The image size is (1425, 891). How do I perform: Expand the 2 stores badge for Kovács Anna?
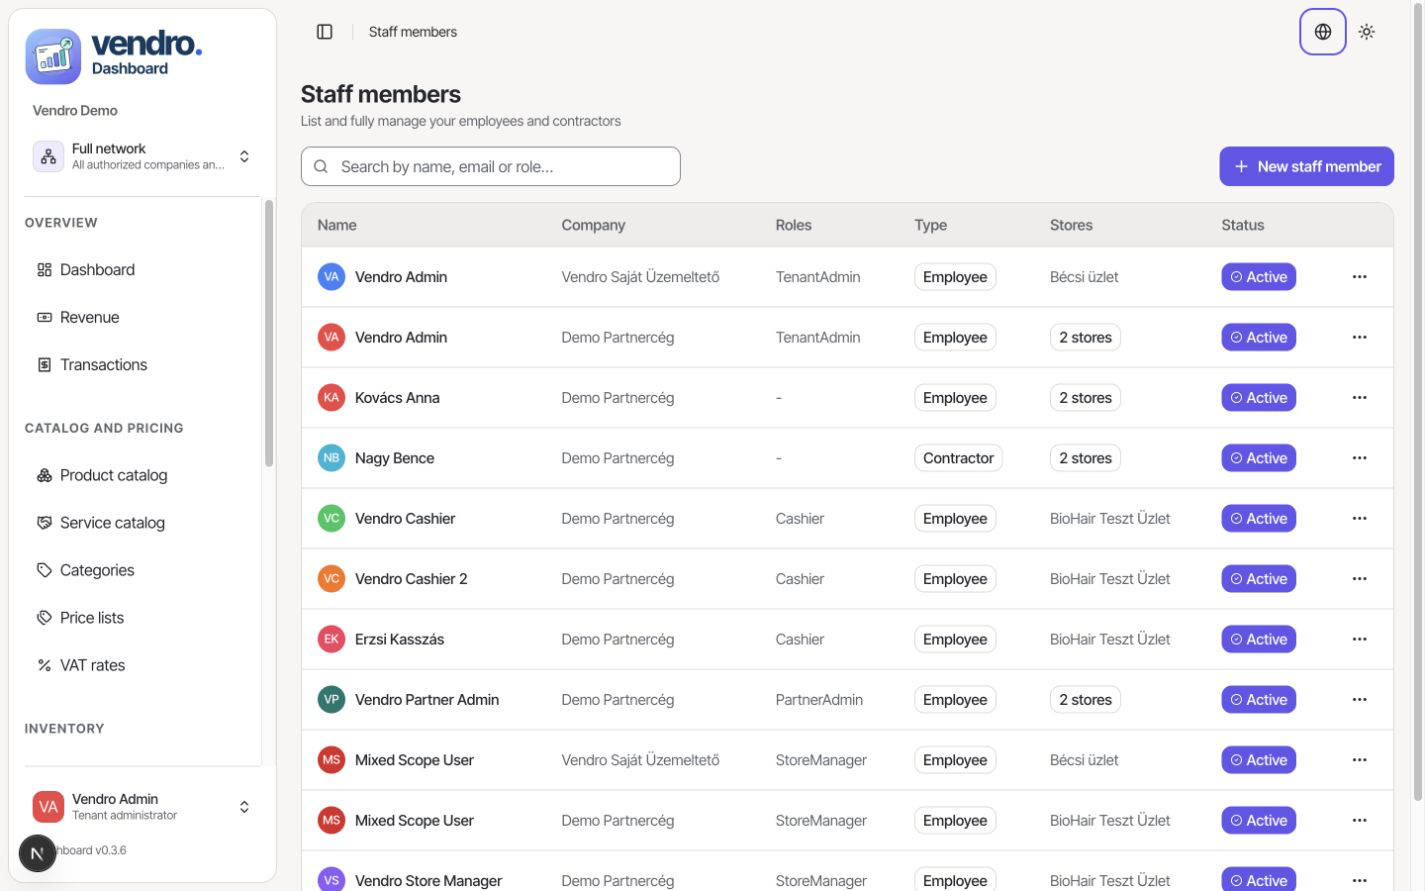point(1085,398)
